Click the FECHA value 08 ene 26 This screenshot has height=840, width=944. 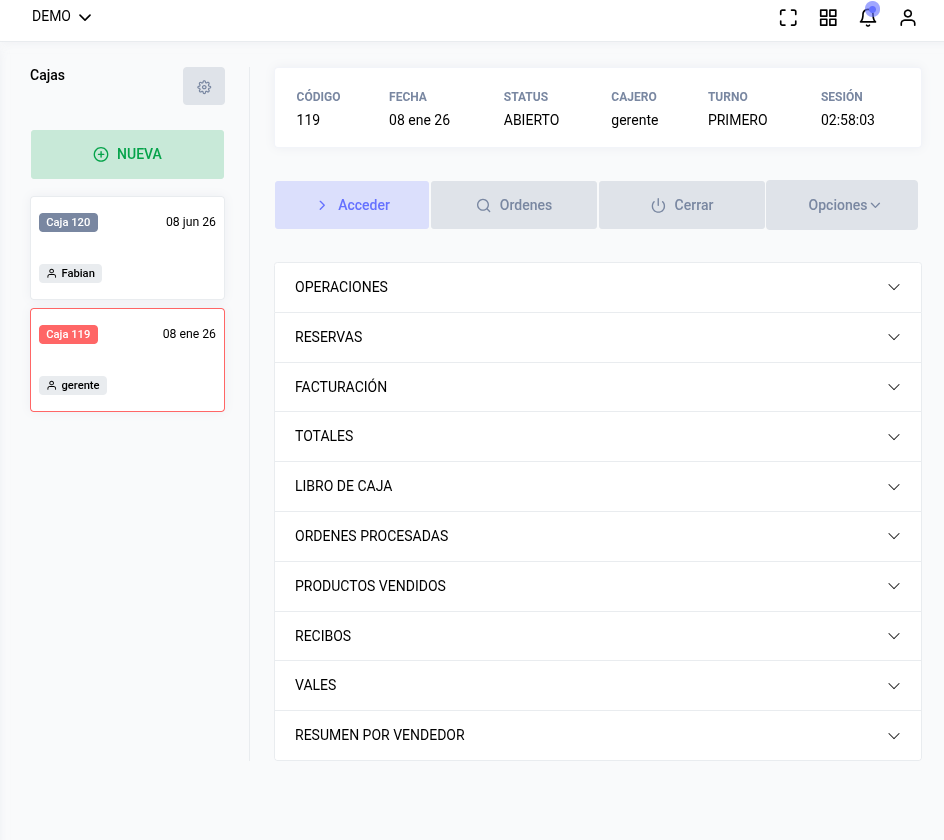point(420,120)
